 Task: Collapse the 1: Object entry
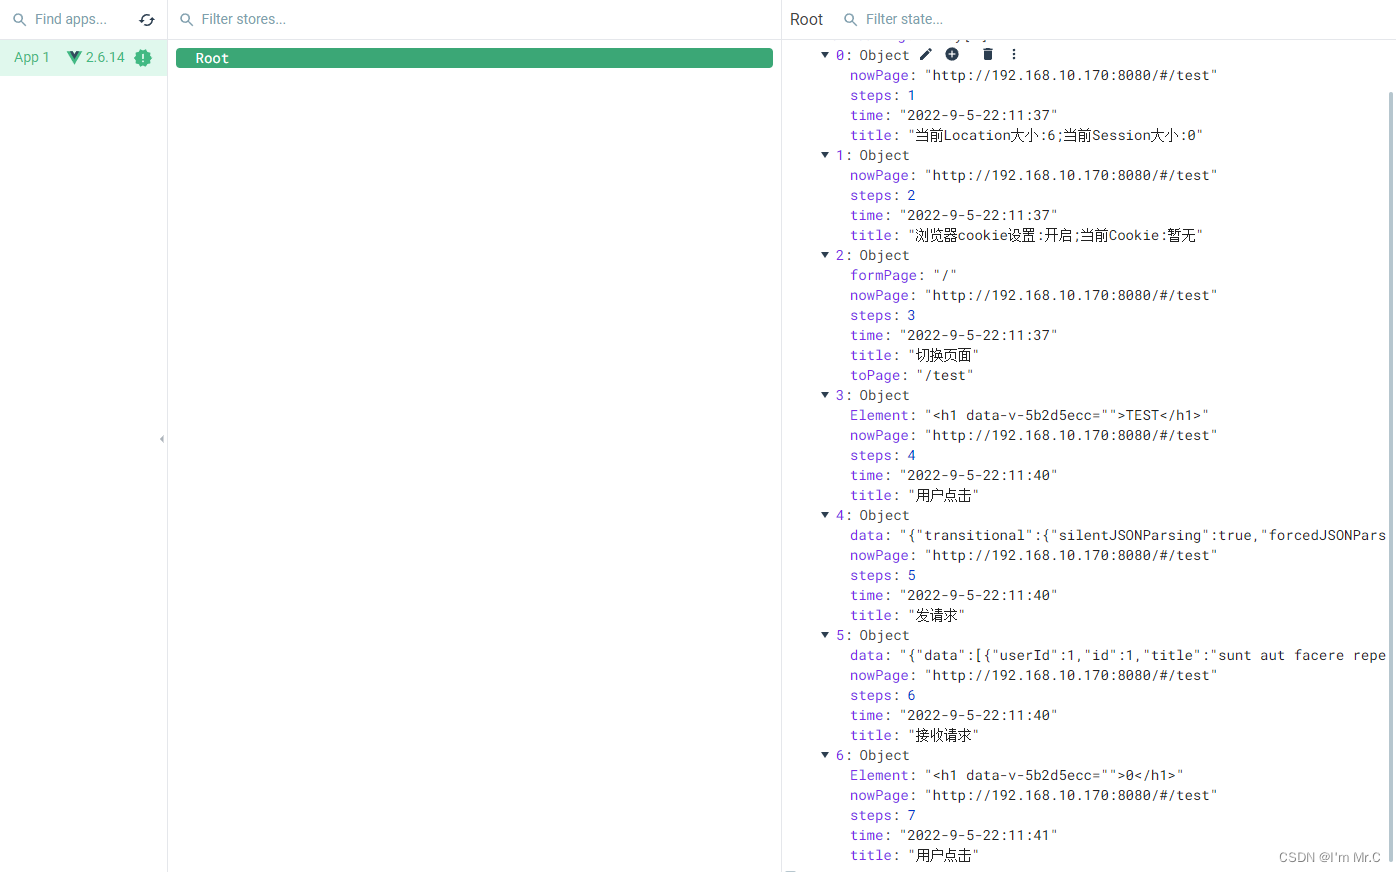(825, 155)
